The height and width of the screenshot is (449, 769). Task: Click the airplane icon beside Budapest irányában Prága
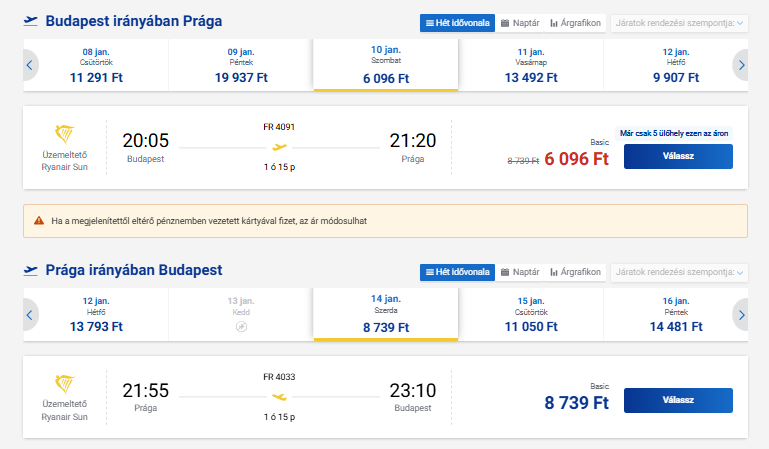[x=30, y=21]
